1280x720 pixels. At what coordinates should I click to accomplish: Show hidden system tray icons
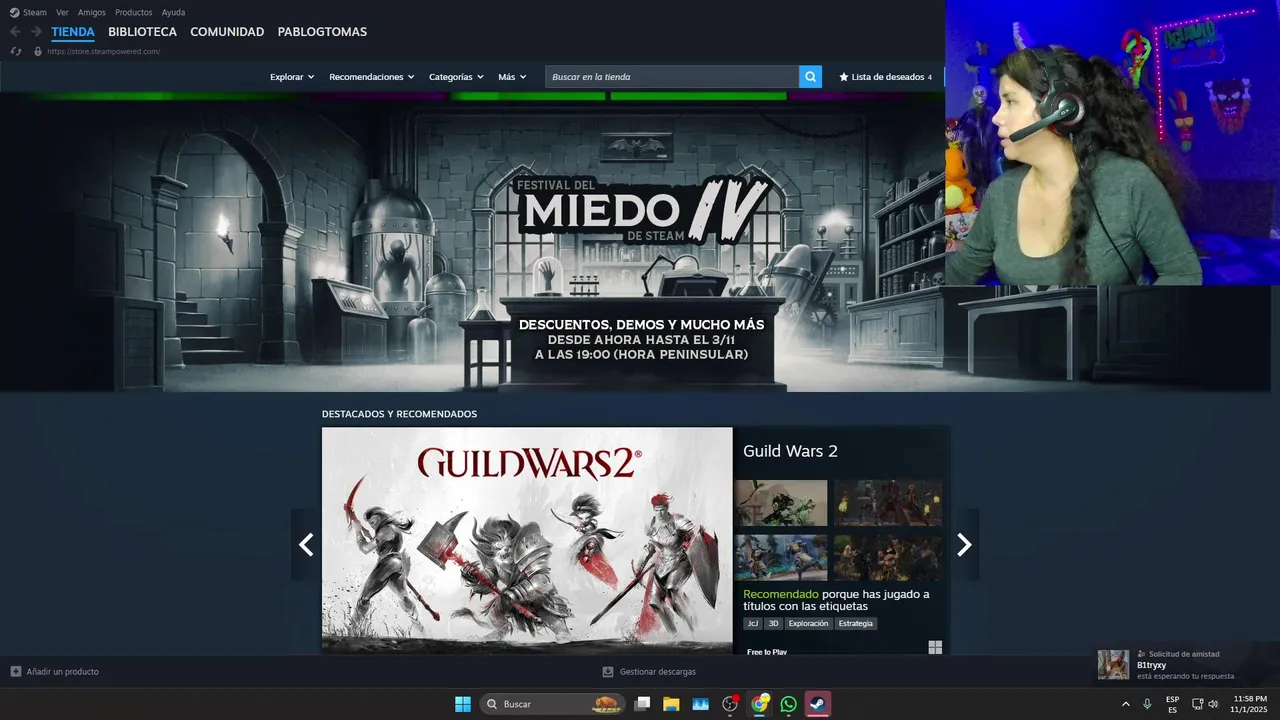[1126, 704]
